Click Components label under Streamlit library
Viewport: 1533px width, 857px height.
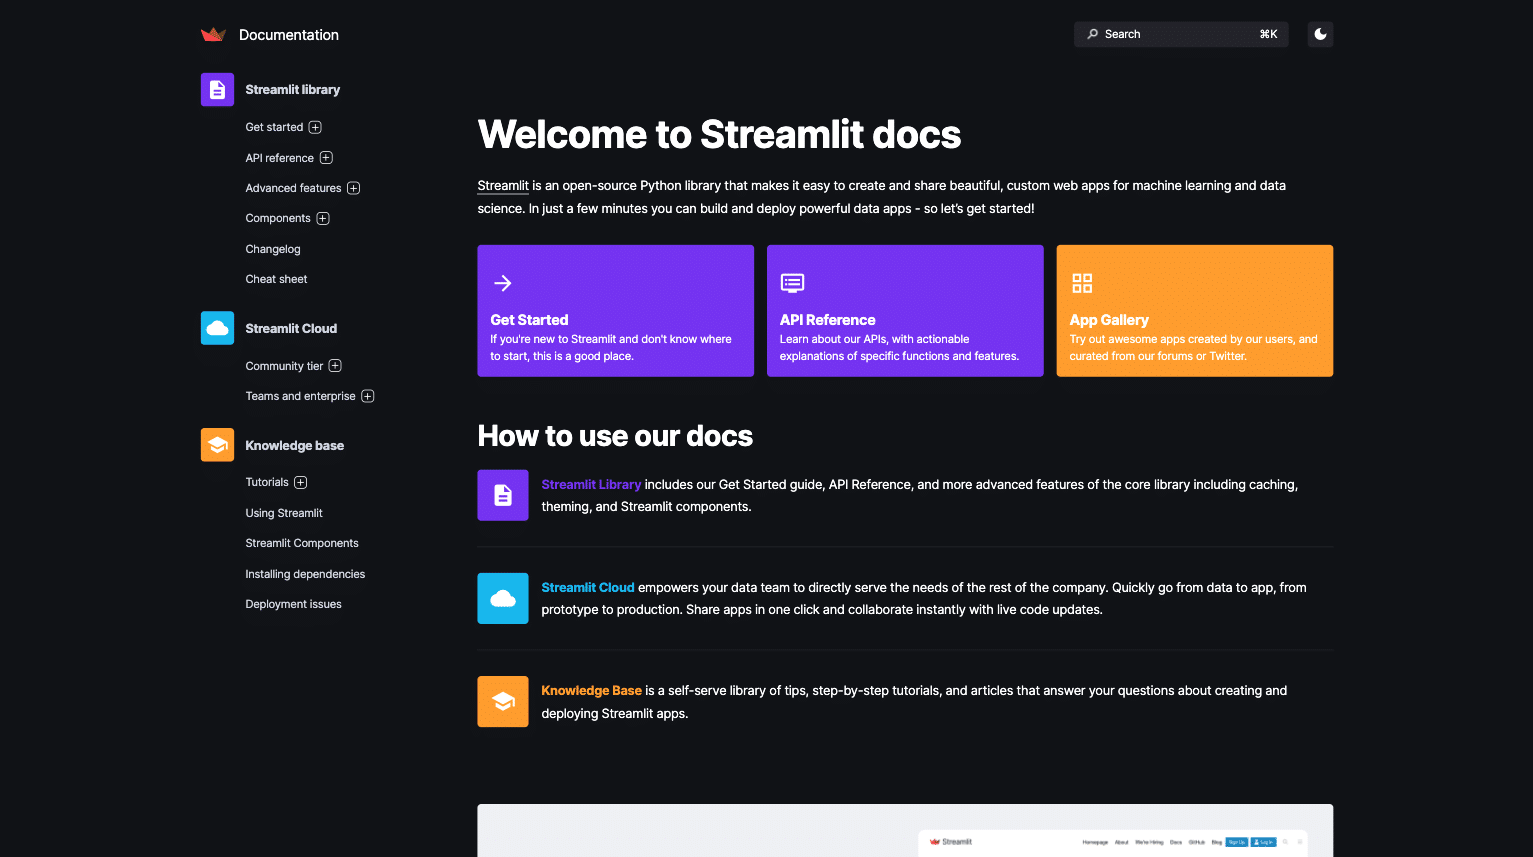(x=278, y=218)
